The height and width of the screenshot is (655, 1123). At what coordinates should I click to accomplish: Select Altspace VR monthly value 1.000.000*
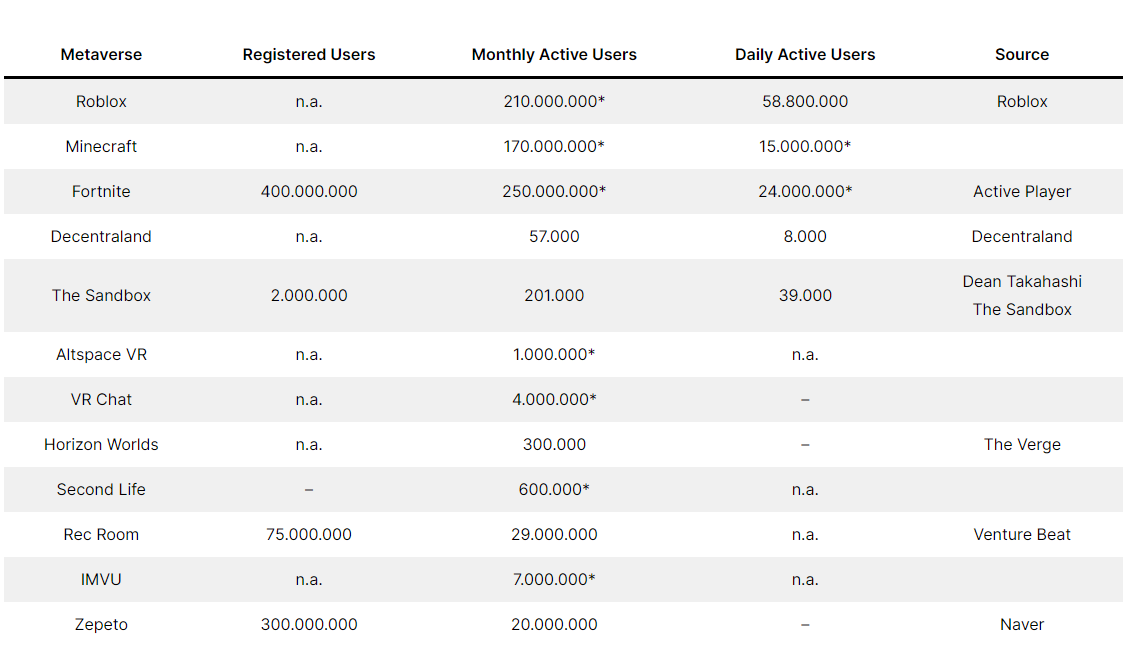pos(554,355)
